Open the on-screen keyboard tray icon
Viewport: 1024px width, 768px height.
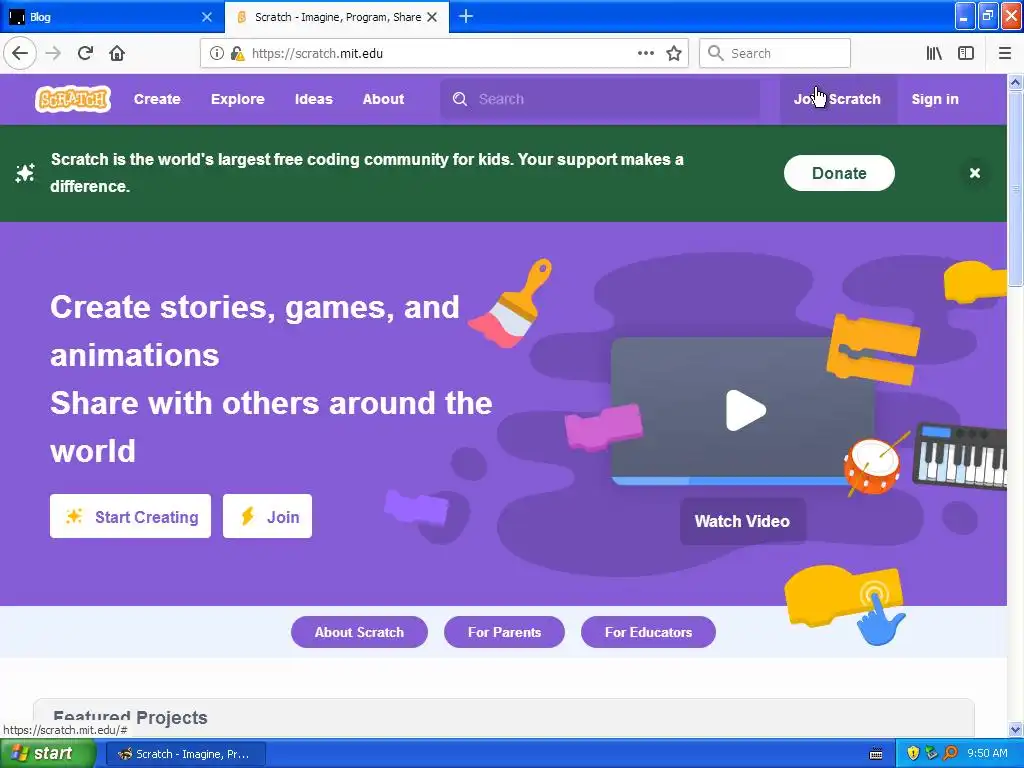pyautogui.click(x=876, y=754)
